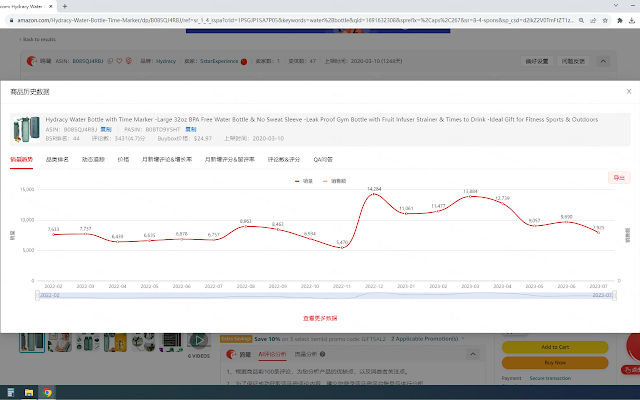Copy the PASIN using the blue 复制 link

pyautogui.click(x=191, y=129)
